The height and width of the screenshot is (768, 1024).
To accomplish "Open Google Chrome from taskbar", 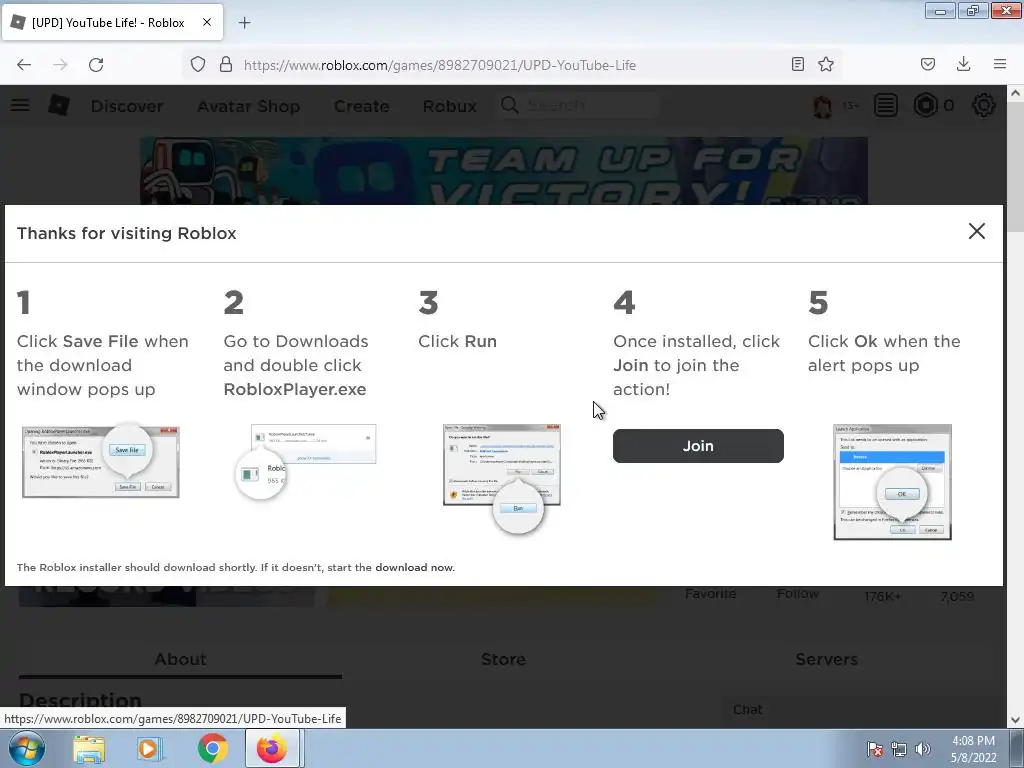I will pyautogui.click(x=212, y=748).
